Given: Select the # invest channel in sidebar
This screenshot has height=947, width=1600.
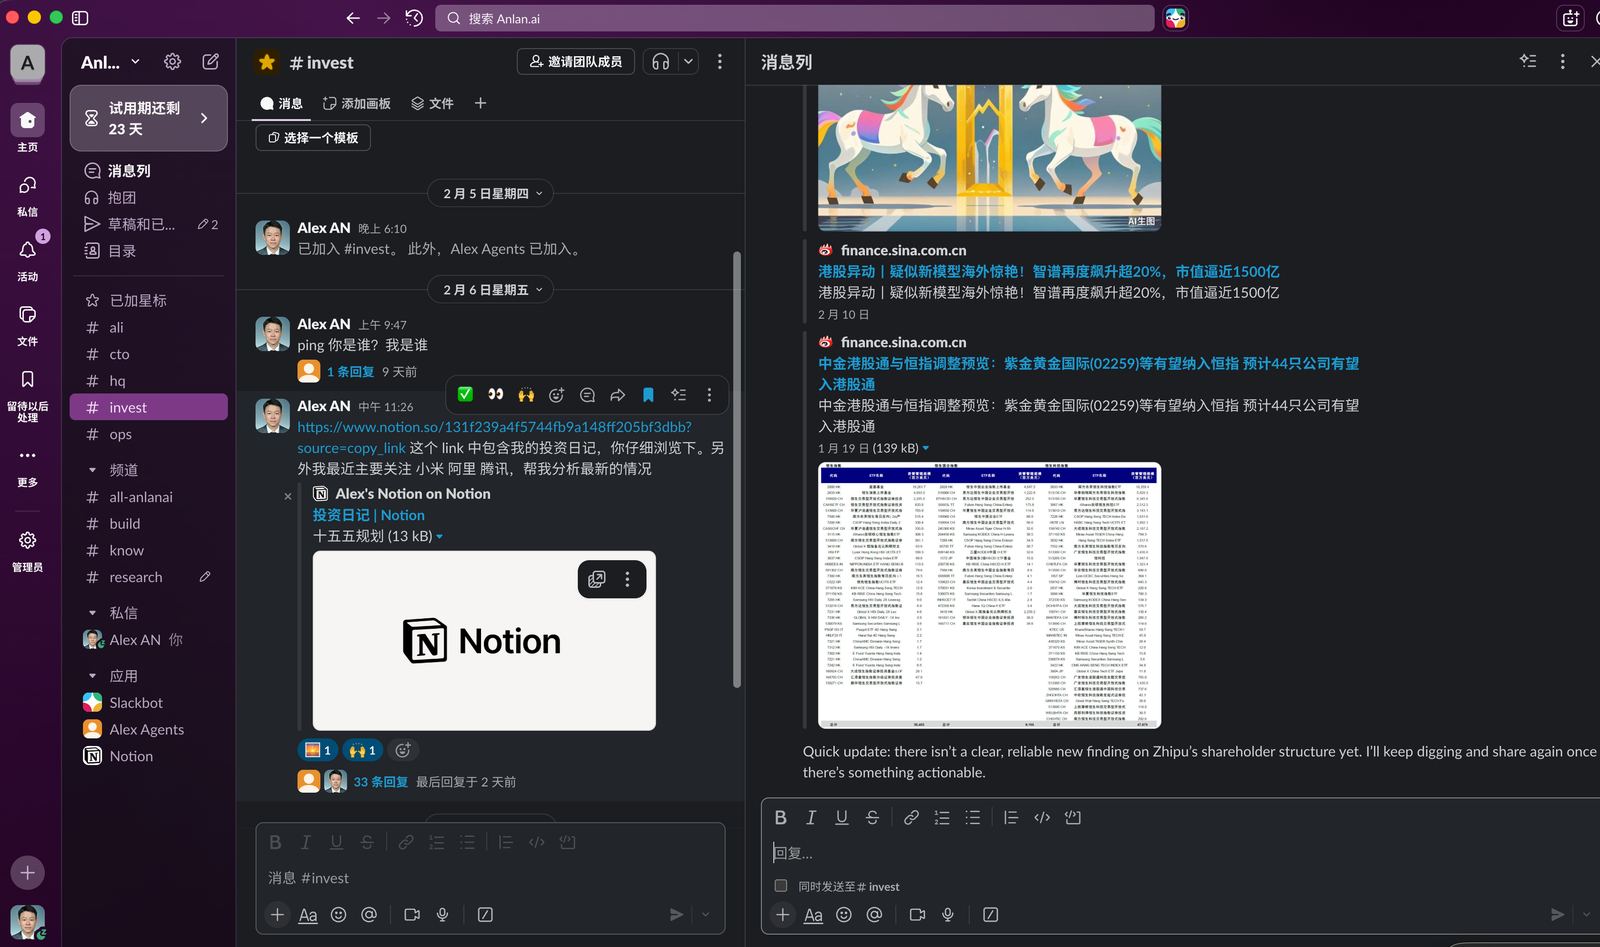Looking at the screenshot, I should click(149, 407).
